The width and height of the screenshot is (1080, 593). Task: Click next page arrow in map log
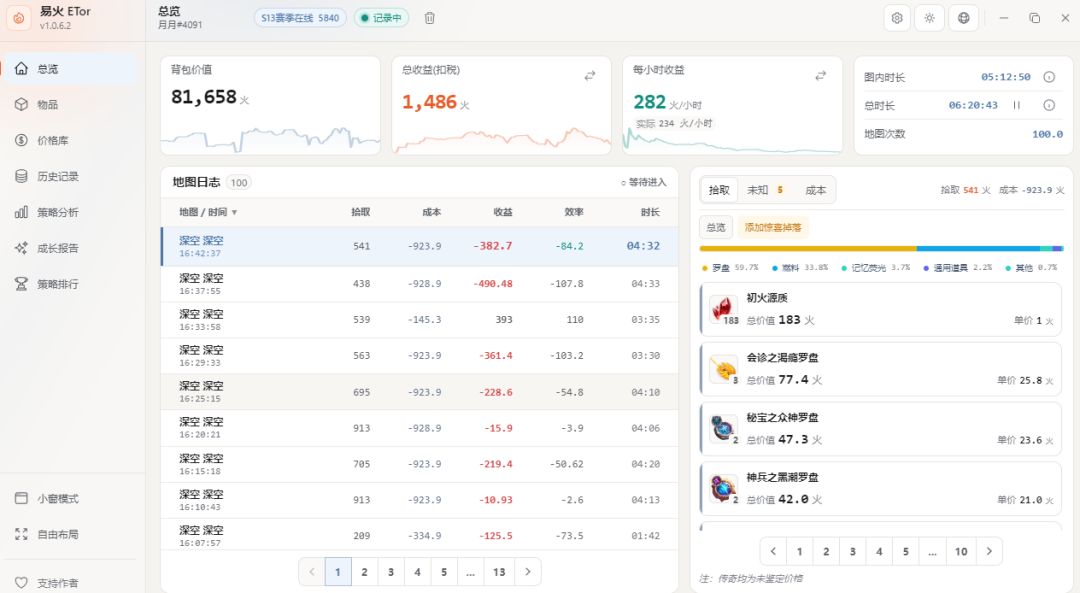pyautogui.click(x=528, y=572)
